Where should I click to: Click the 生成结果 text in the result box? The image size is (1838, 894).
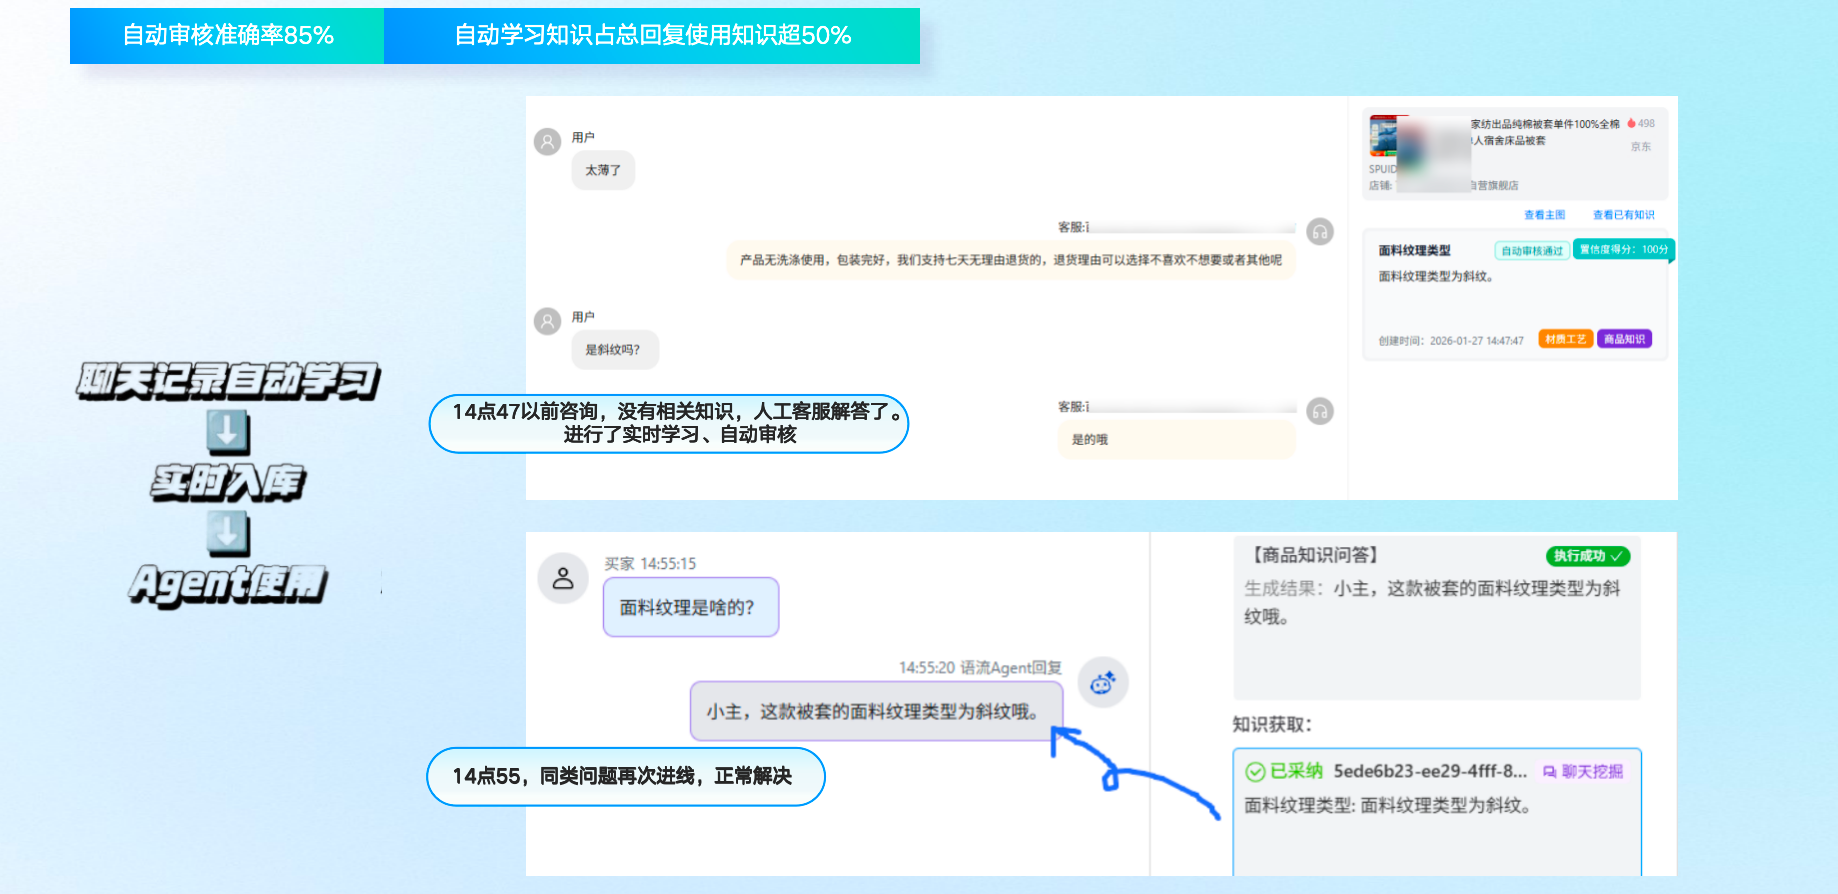[1431, 603]
